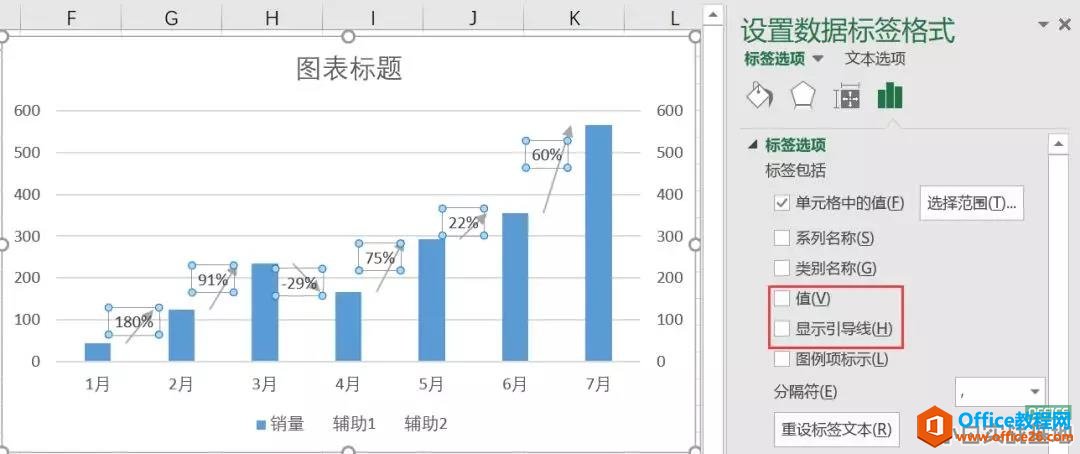This screenshot has width=1080, height=454.
Task: Click the 3月 sales bar
Action: (264, 312)
